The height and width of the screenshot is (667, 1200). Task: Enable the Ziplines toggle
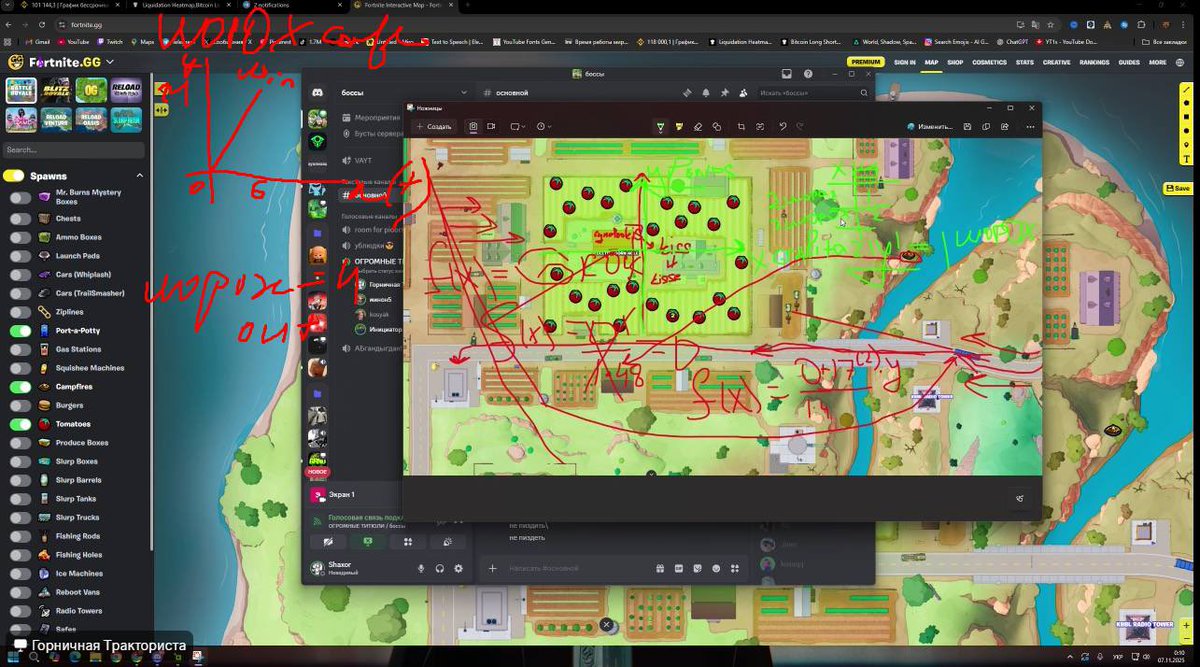click(20, 312)
